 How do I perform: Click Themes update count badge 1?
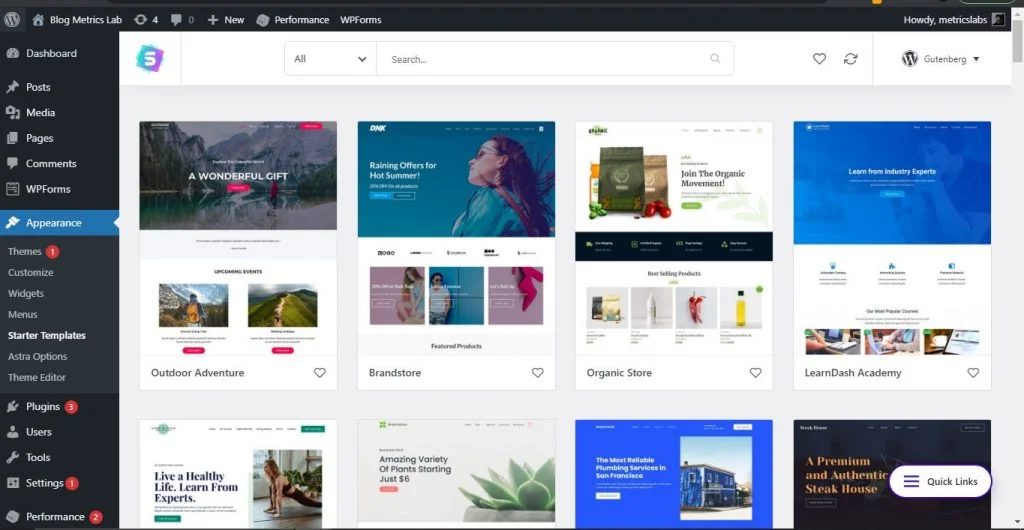click(52, 251)
